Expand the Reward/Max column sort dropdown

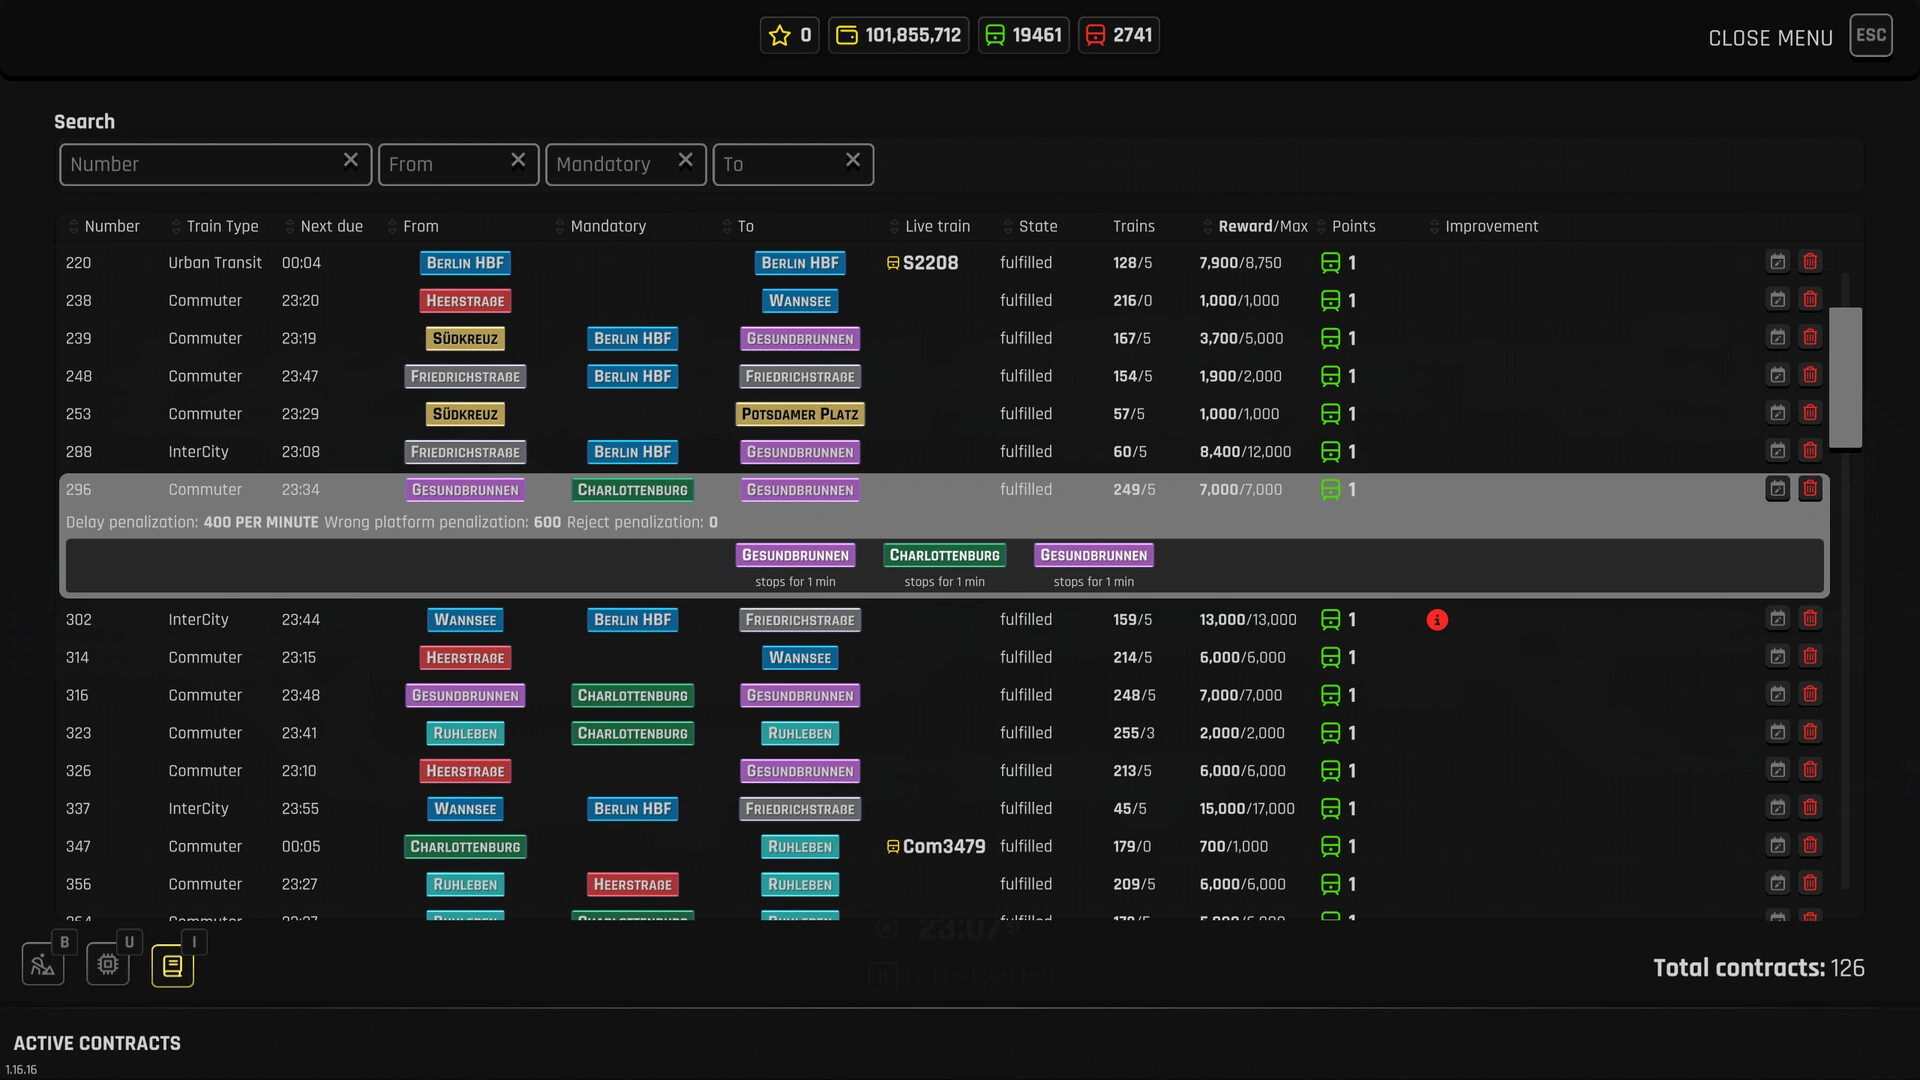click(x=1204, y=225)
